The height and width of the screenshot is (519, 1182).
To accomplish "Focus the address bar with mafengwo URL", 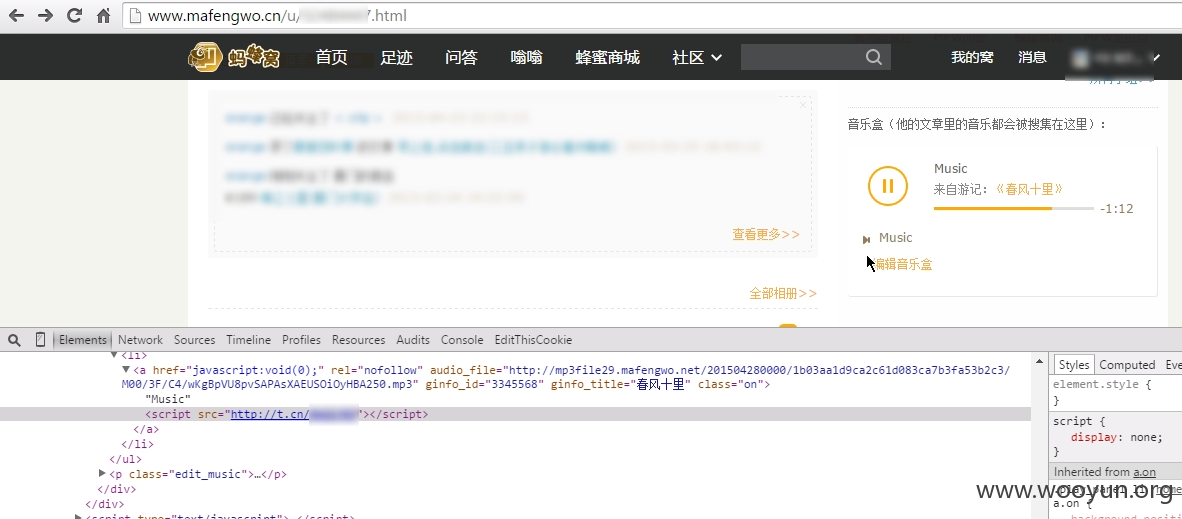I will (652, 15).
